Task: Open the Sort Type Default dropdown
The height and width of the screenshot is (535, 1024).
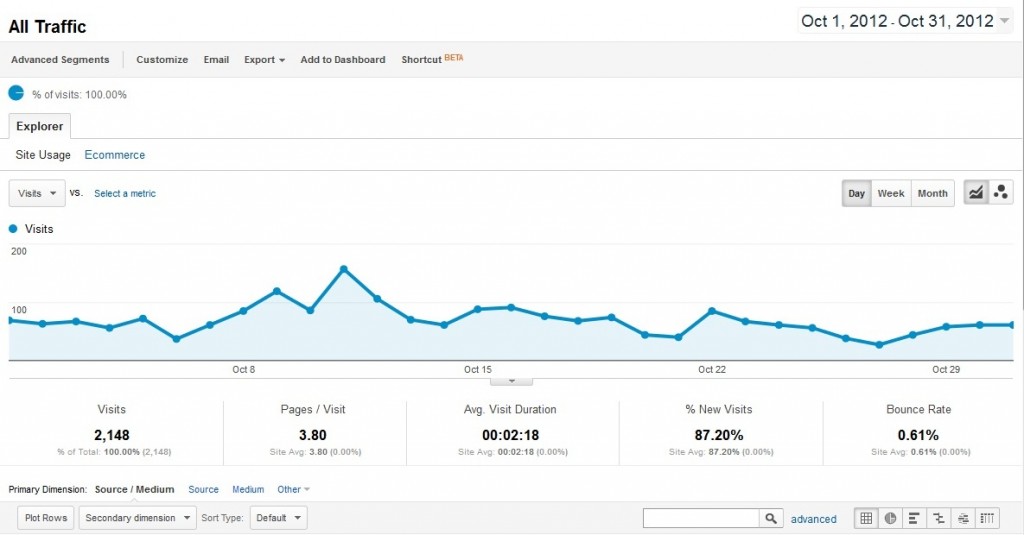Action: 278,518
